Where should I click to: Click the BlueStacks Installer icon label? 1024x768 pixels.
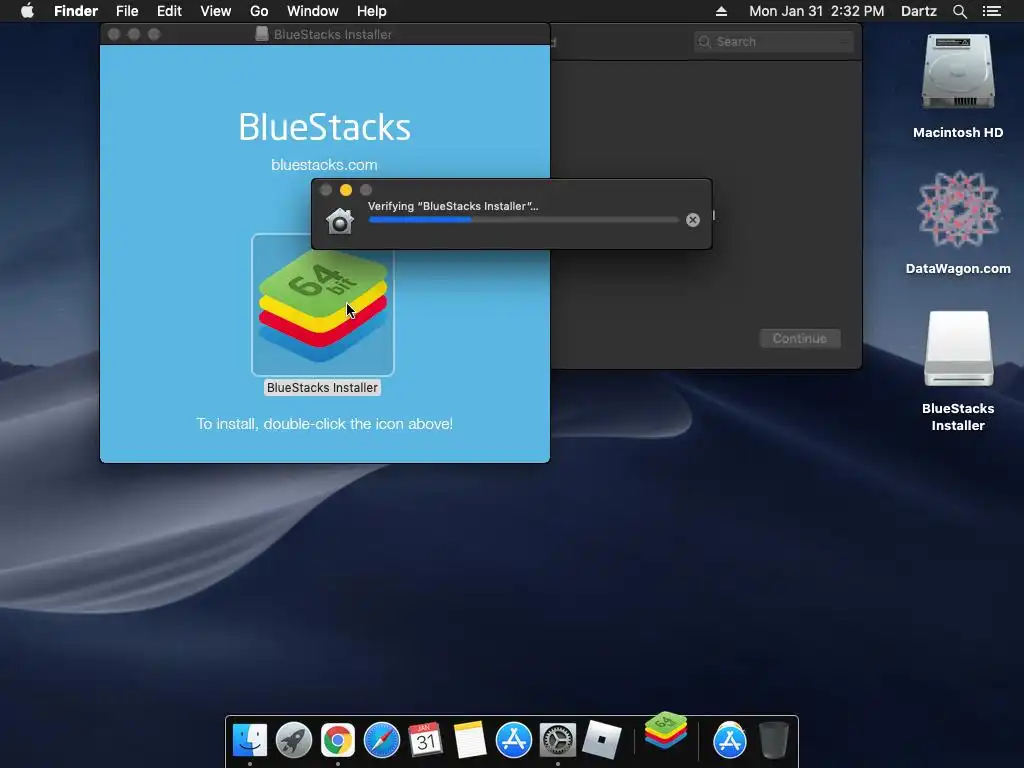(322, 387)
